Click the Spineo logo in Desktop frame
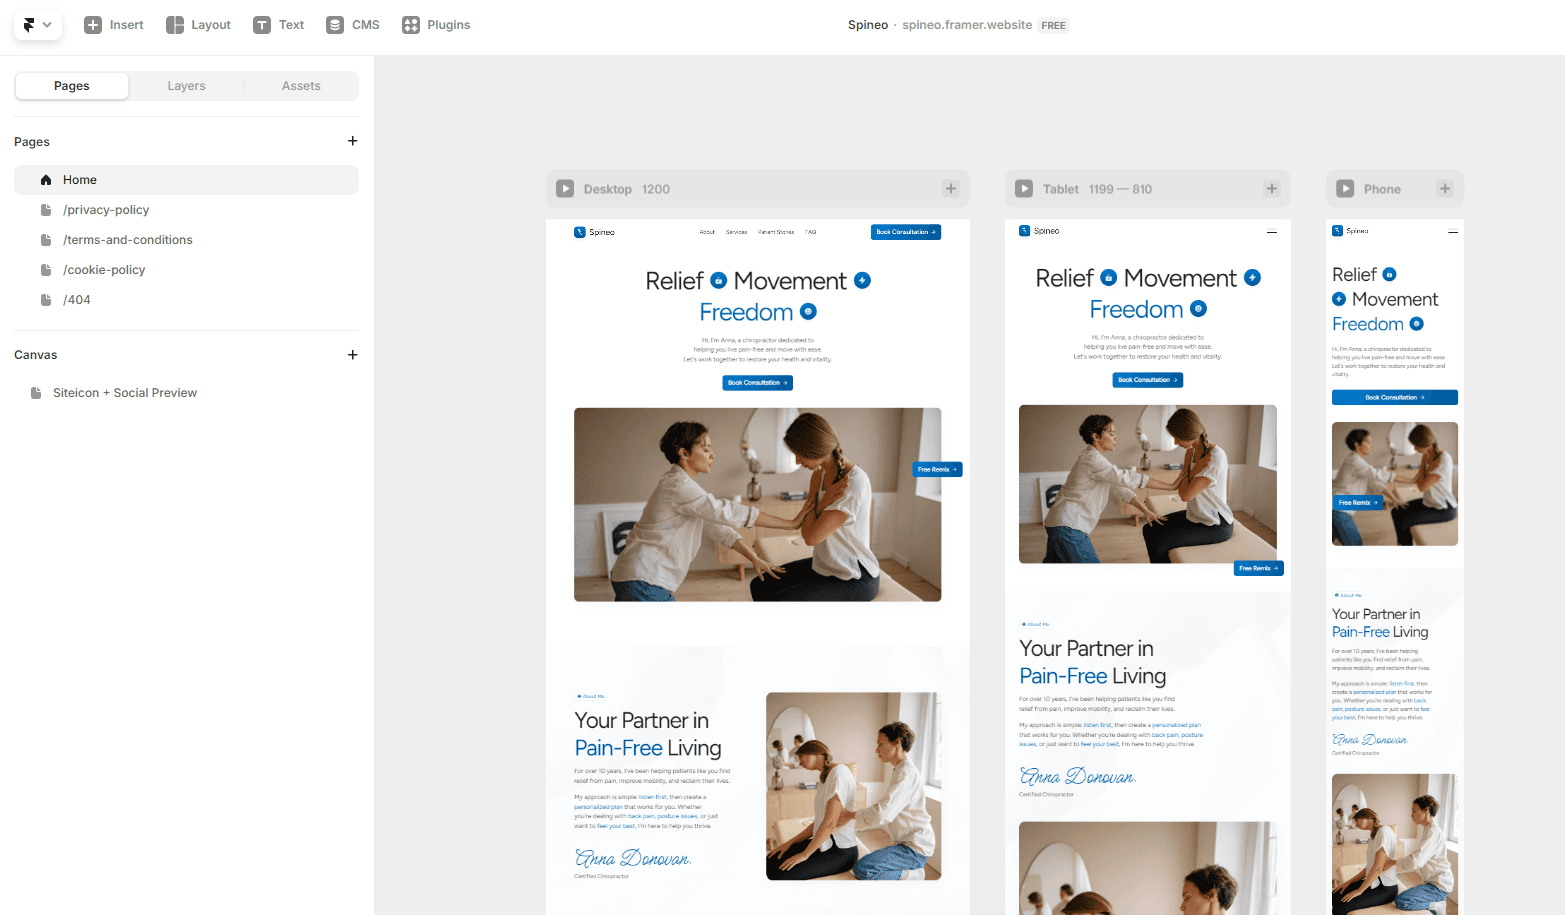The width and height of the screenshot is (1565, 915). click(595, 232)
